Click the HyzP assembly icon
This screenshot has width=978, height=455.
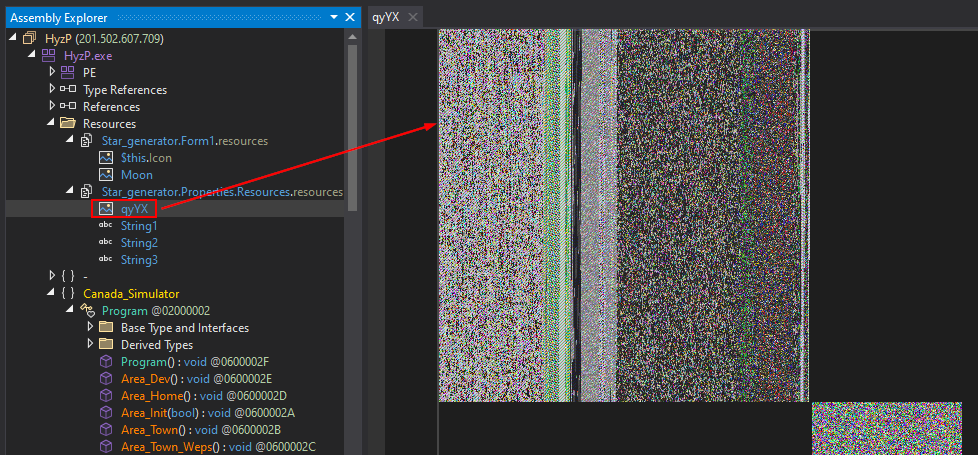click(x=29, y=38)
